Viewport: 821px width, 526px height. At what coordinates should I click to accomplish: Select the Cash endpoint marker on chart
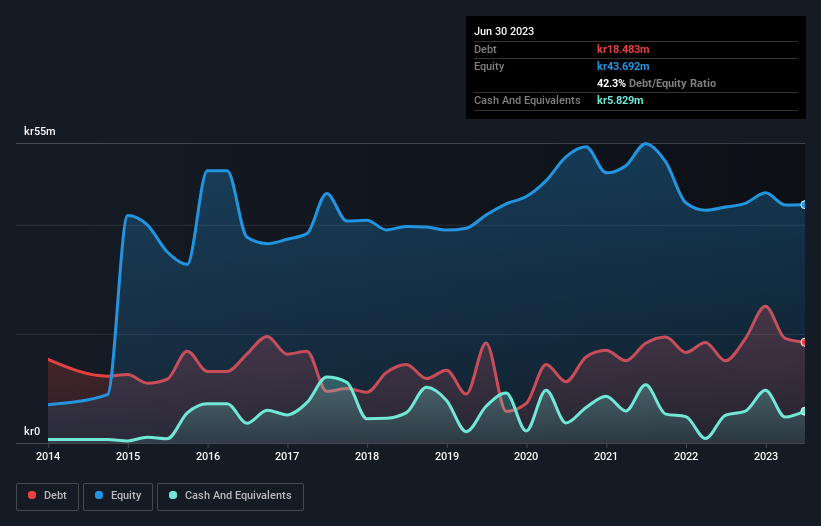[x=804, y=411]
